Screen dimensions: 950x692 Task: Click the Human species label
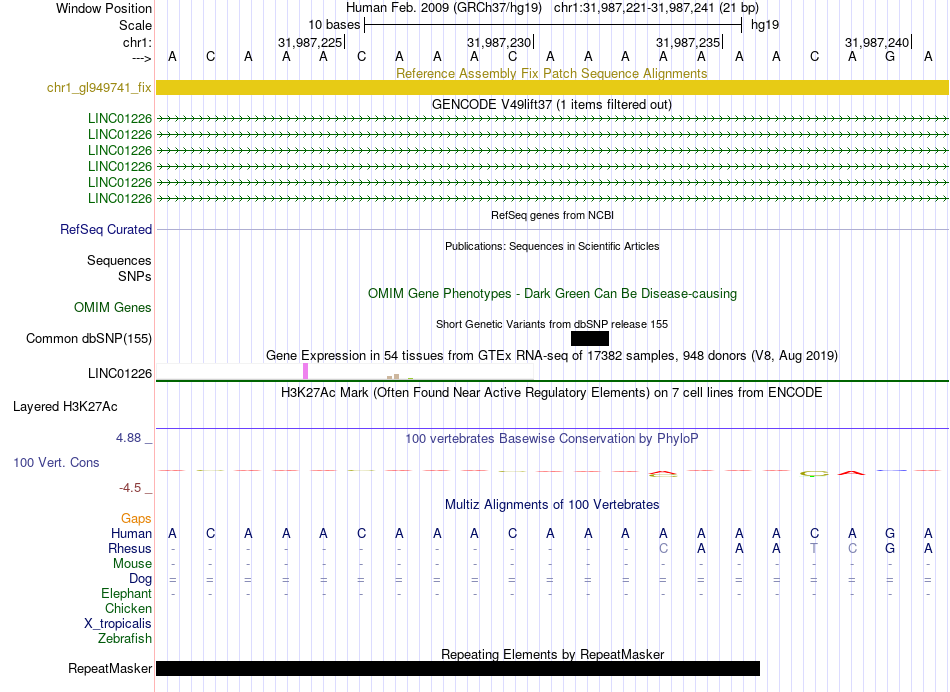[131, 533]
